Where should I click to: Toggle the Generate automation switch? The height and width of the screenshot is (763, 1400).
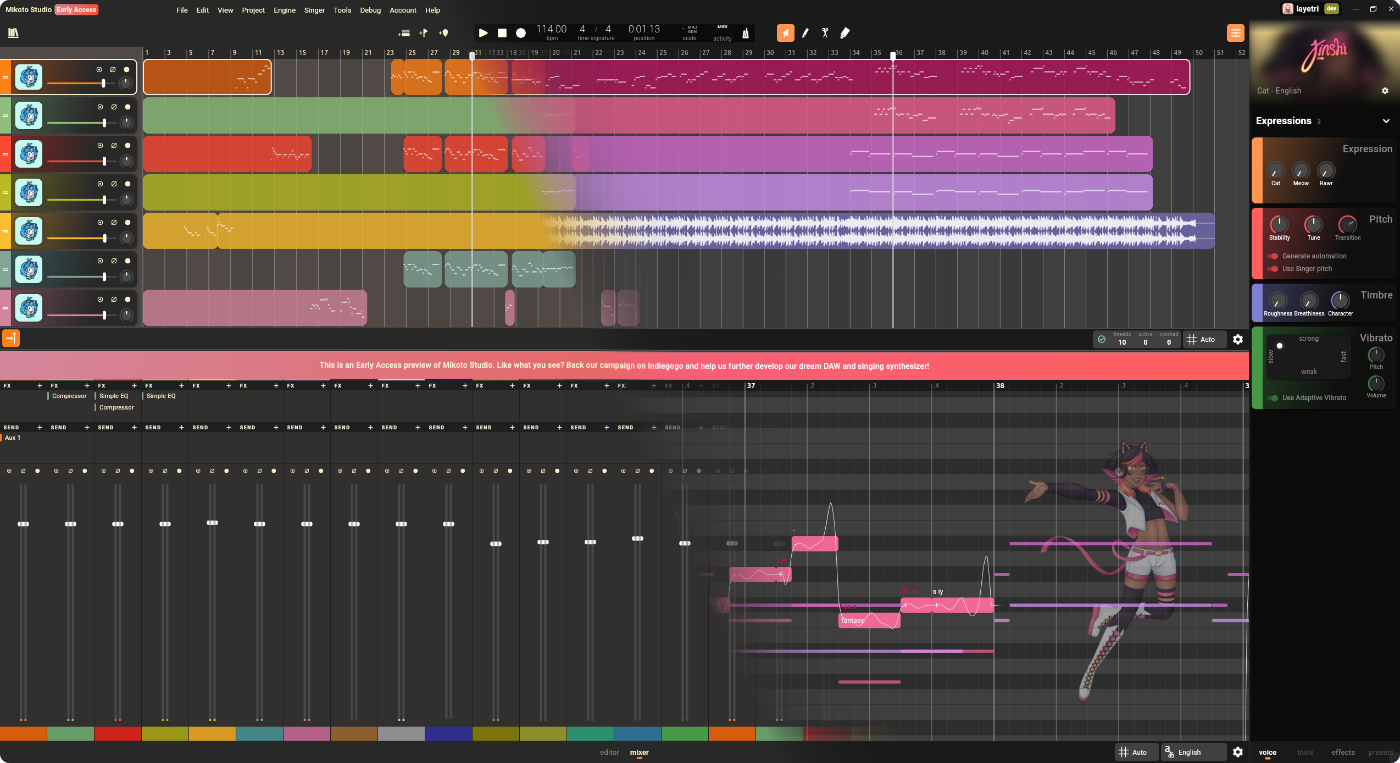pyautogui.click(x=1274, y=256)
